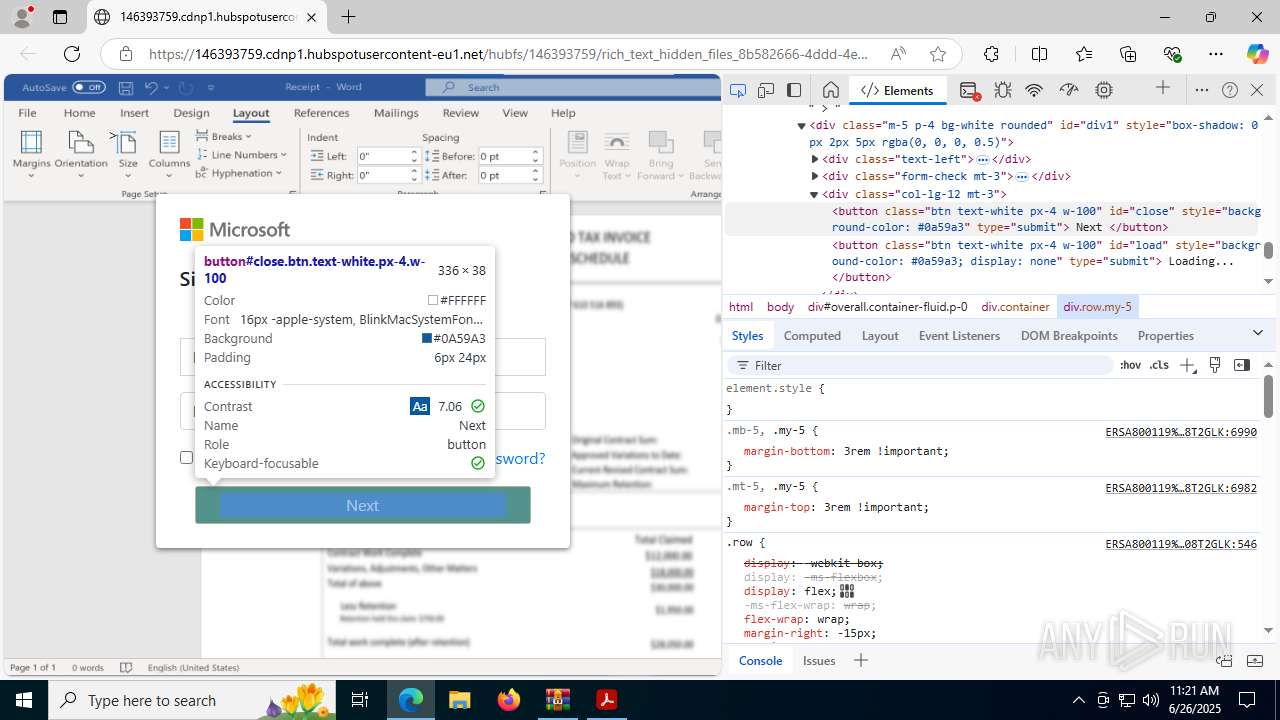Toggle the inspect element picker in DevTools
Screen dimensions: 1280x720
point(738,90)
